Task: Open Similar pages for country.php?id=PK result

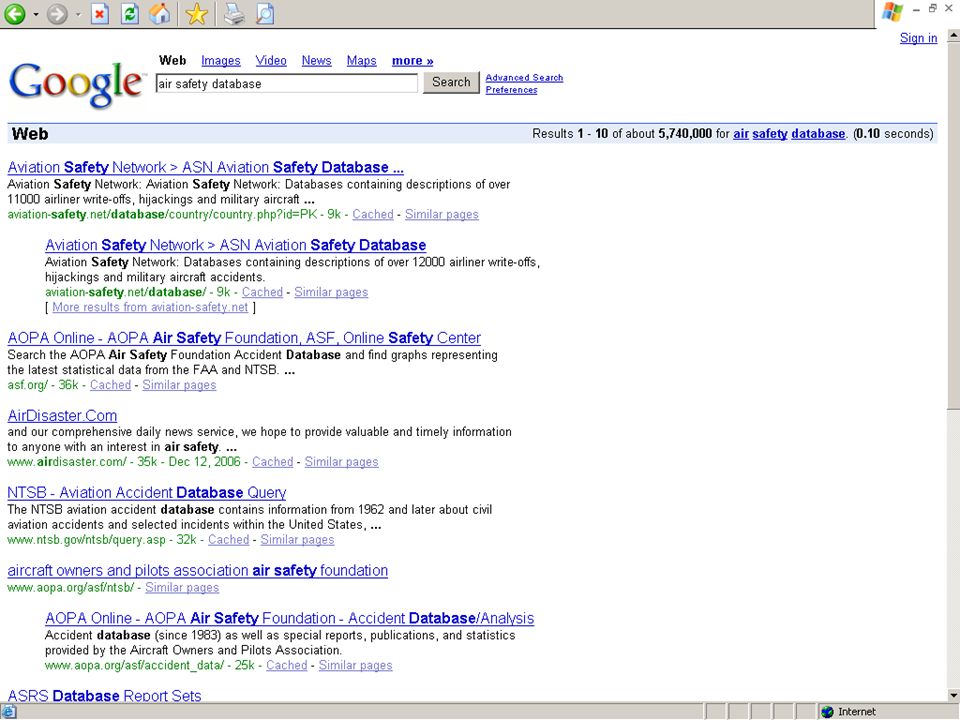Action: (441, 214)
